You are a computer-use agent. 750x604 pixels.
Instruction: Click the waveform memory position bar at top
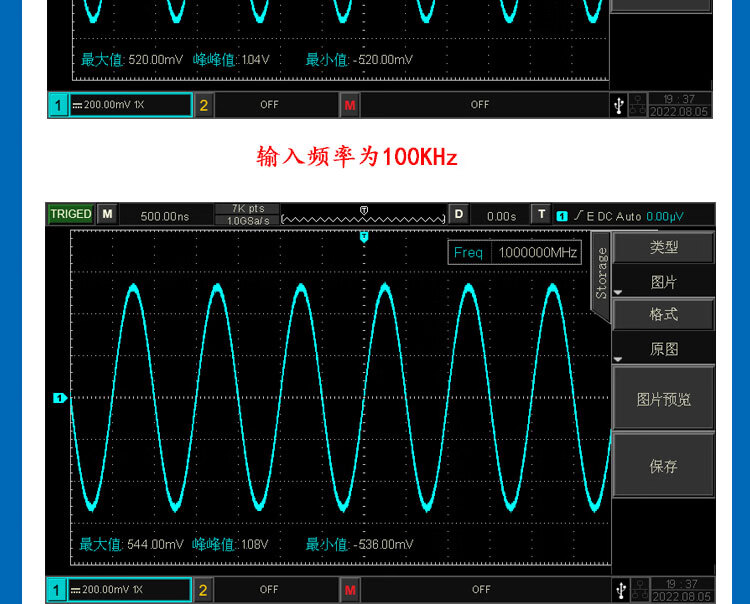(363, 215)
